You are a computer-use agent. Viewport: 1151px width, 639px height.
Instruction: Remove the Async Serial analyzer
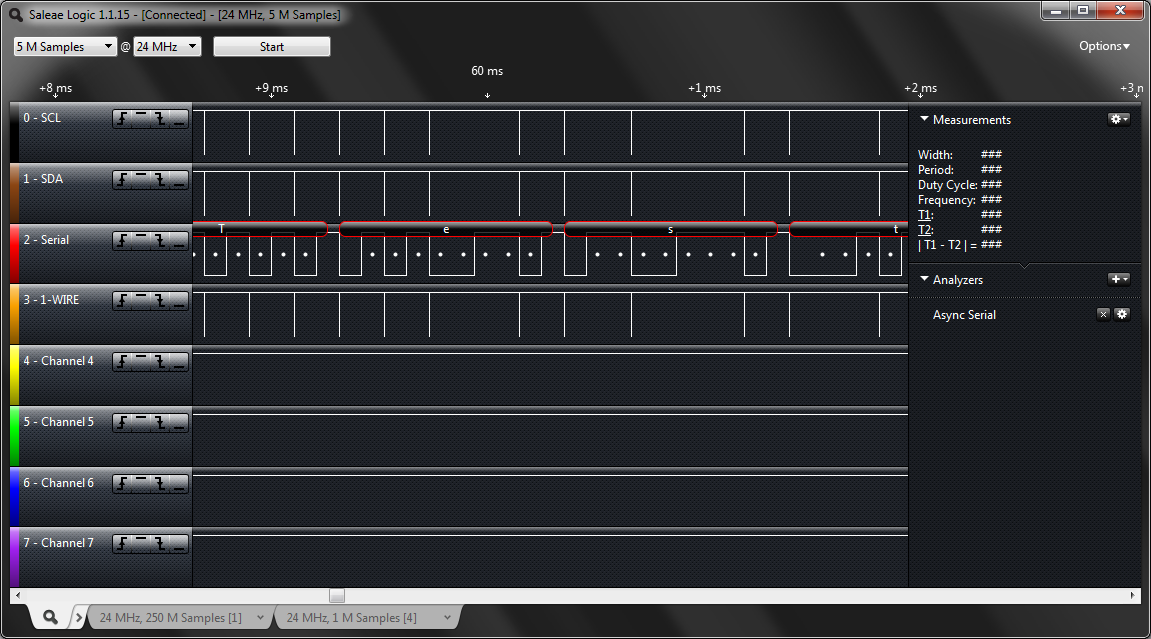[x=1103, y=314]
